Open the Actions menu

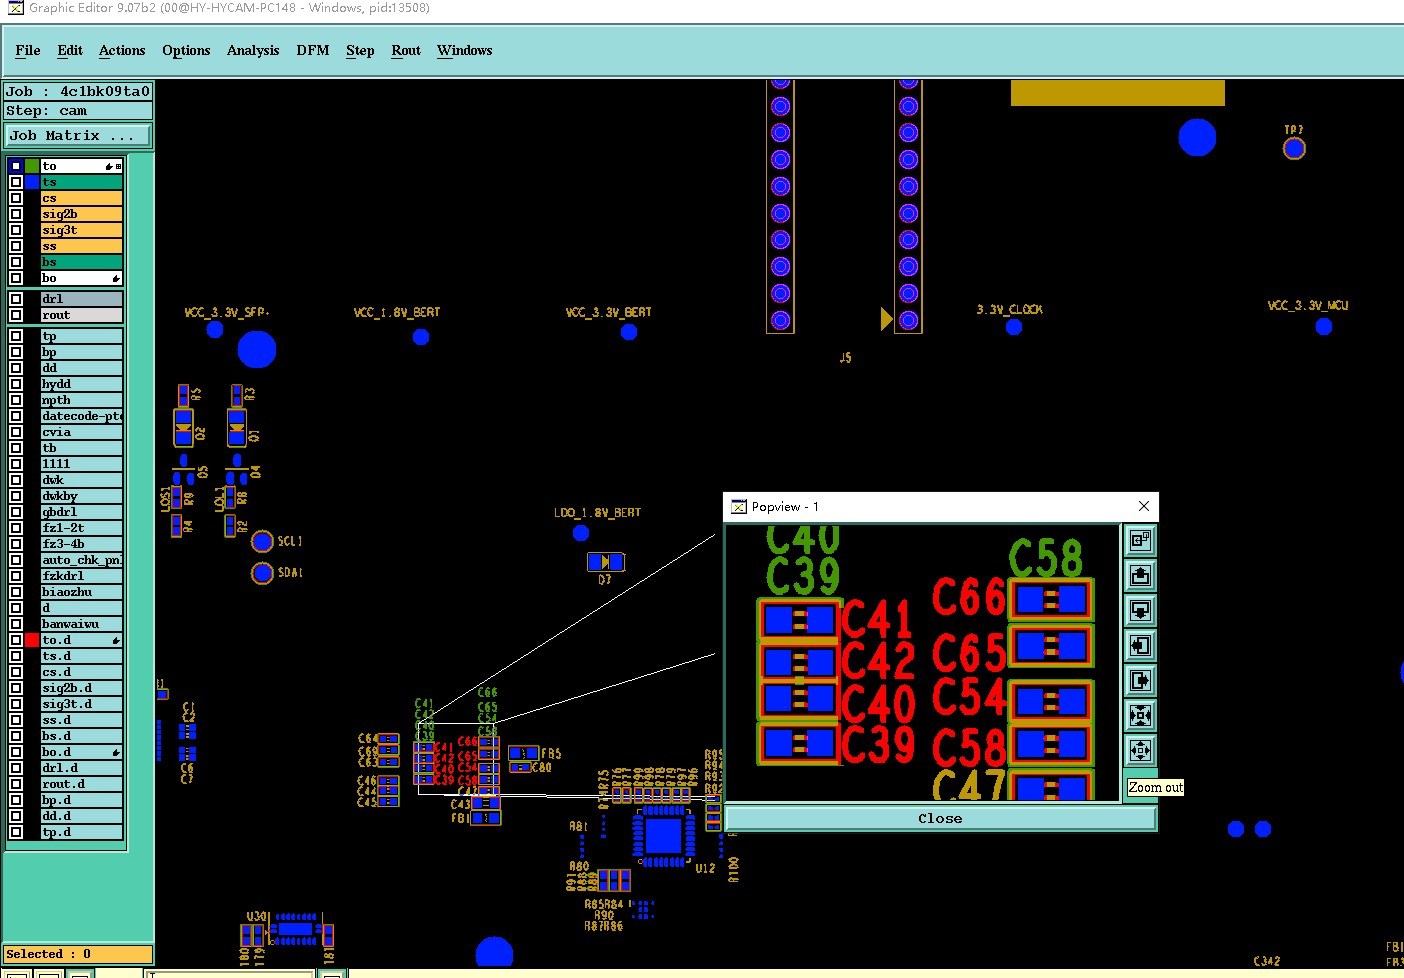(x=122, y=50)
